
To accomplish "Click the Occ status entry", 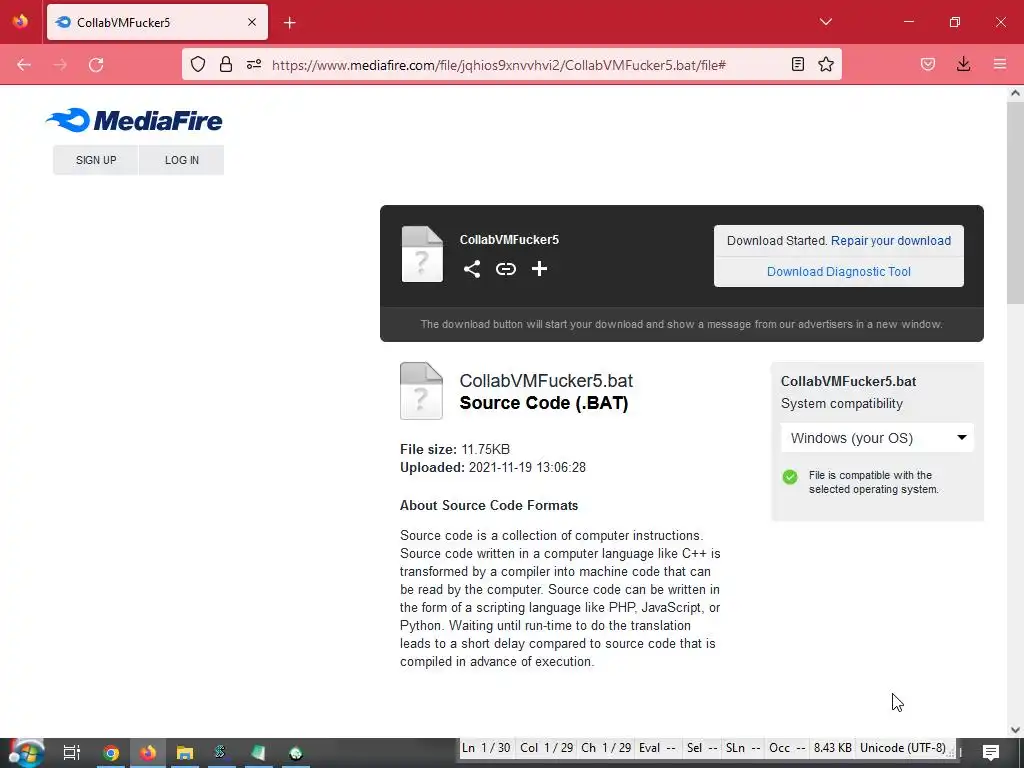I will tap(787, 748).
